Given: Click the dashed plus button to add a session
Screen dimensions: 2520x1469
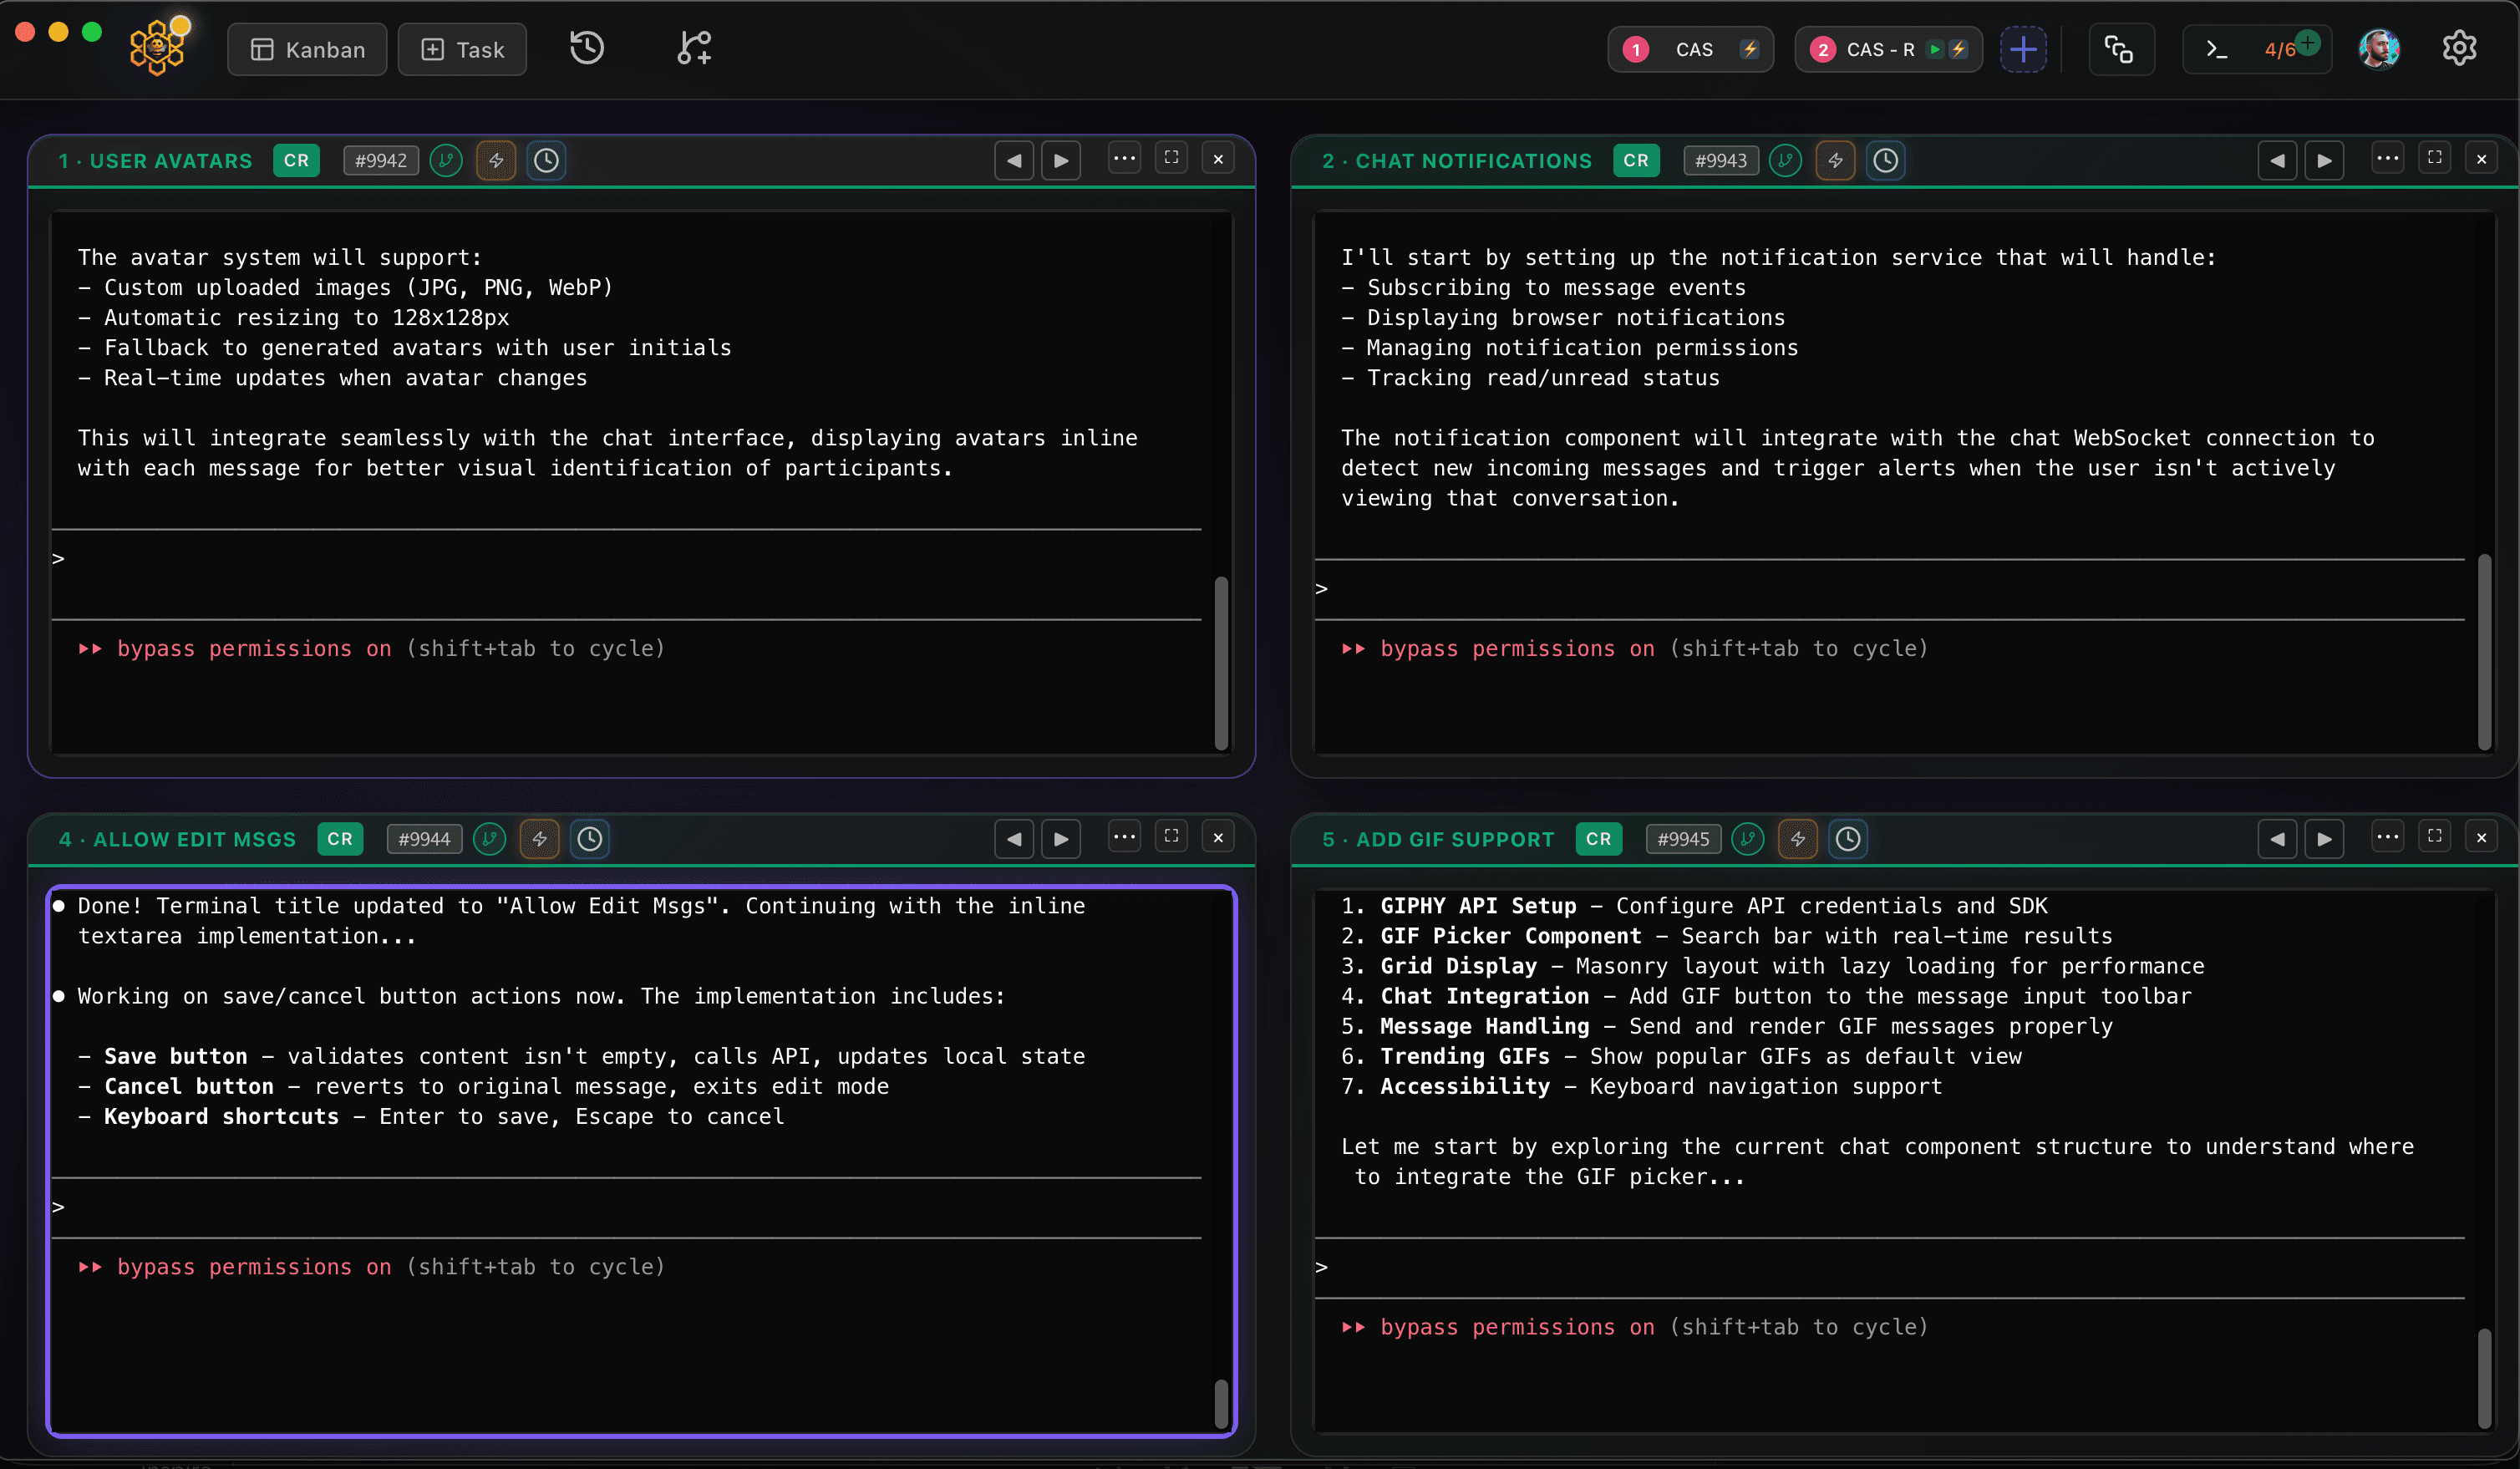Looking at the screenshot, I should point(2023,48).
